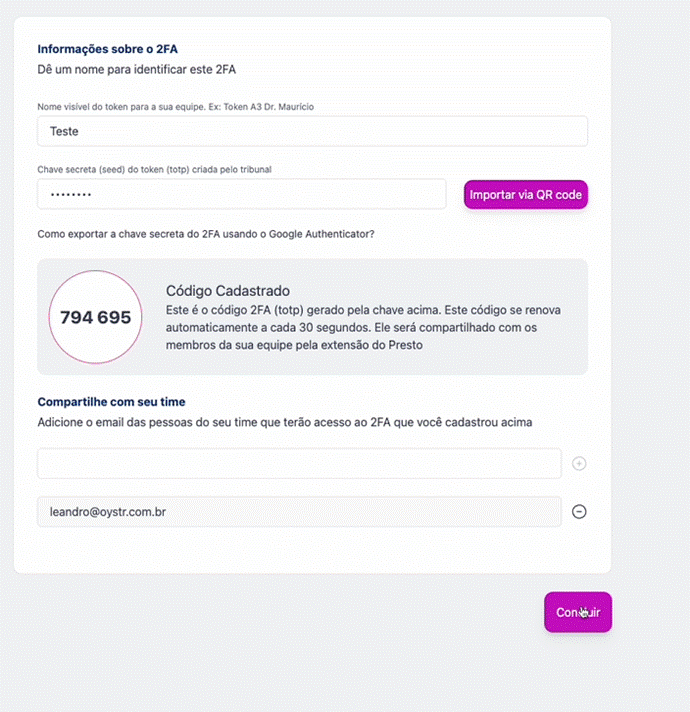Focus the masked secret key seed field
The height and width of the screenshot is (712, 690).
[x=242, y=194]
